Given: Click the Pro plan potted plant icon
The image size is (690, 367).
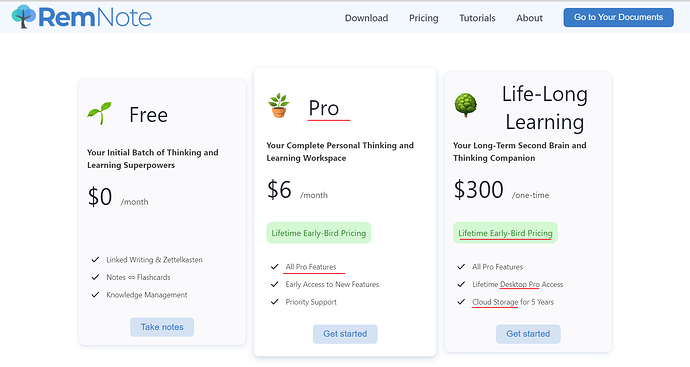Looking at the screenshot, I should click(x=279, y=106).
